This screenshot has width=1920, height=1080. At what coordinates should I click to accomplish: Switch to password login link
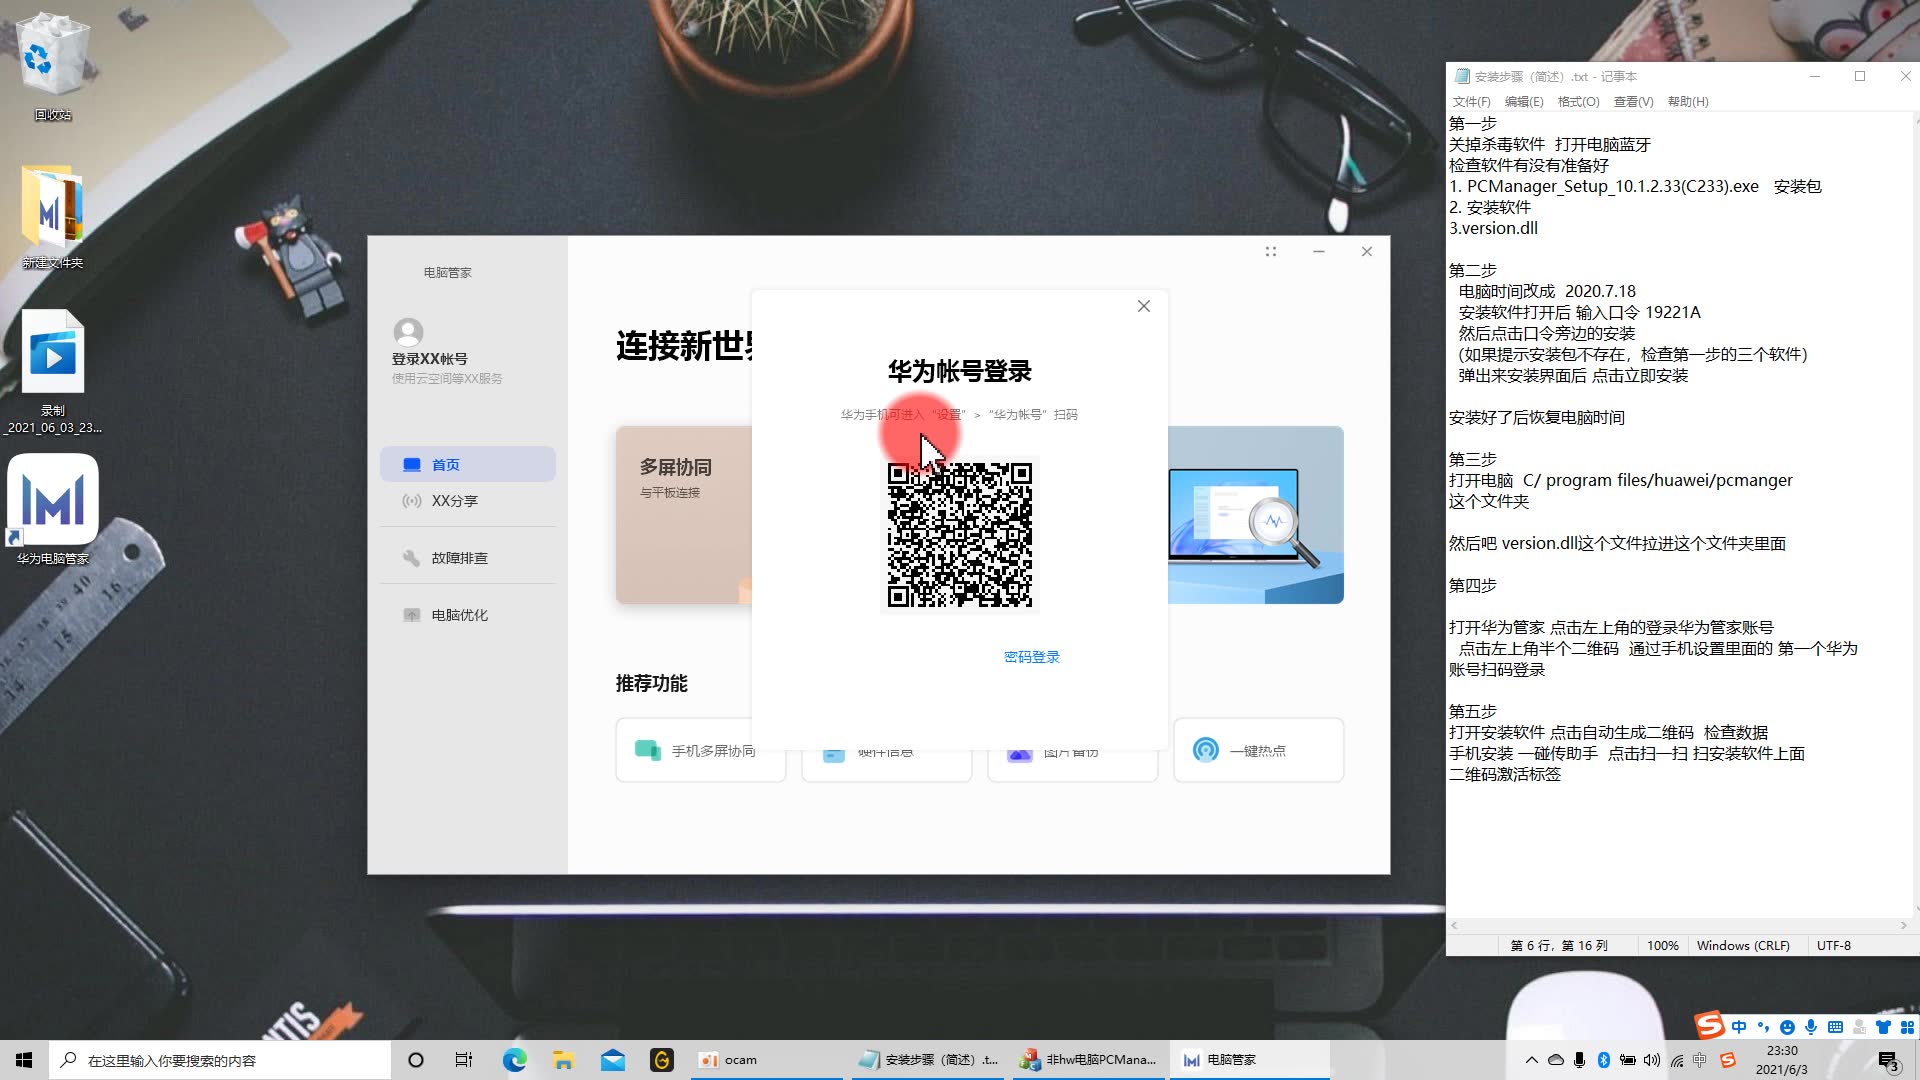(x=1032, y=657)
